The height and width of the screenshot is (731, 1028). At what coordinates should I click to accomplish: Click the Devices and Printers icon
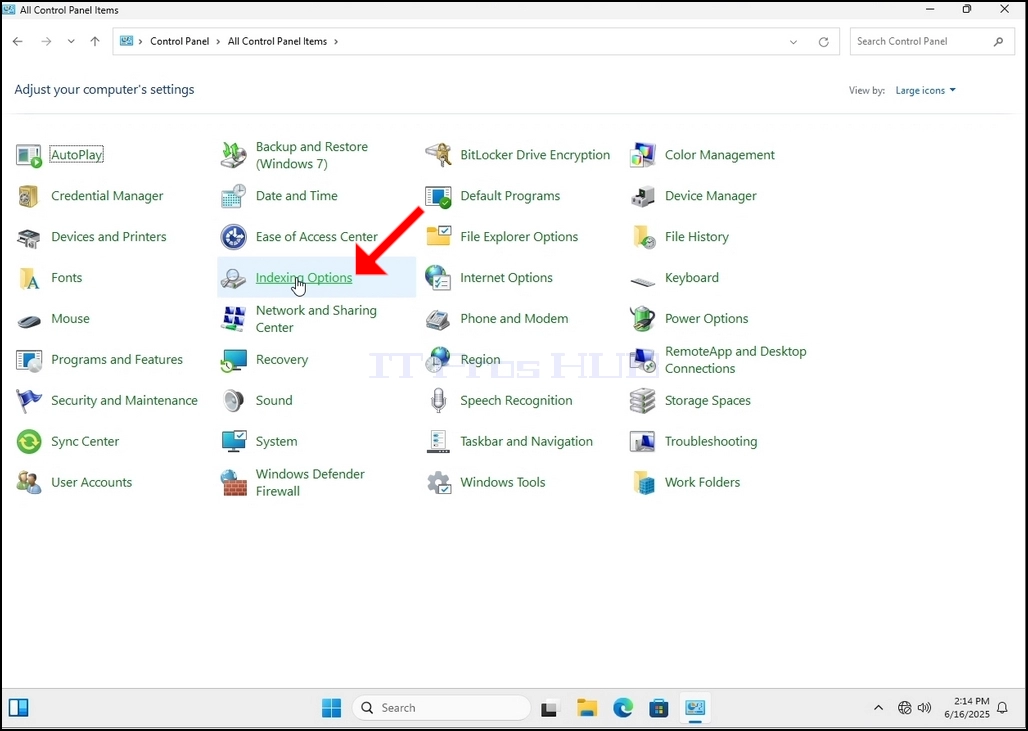(x=29, y=237)
